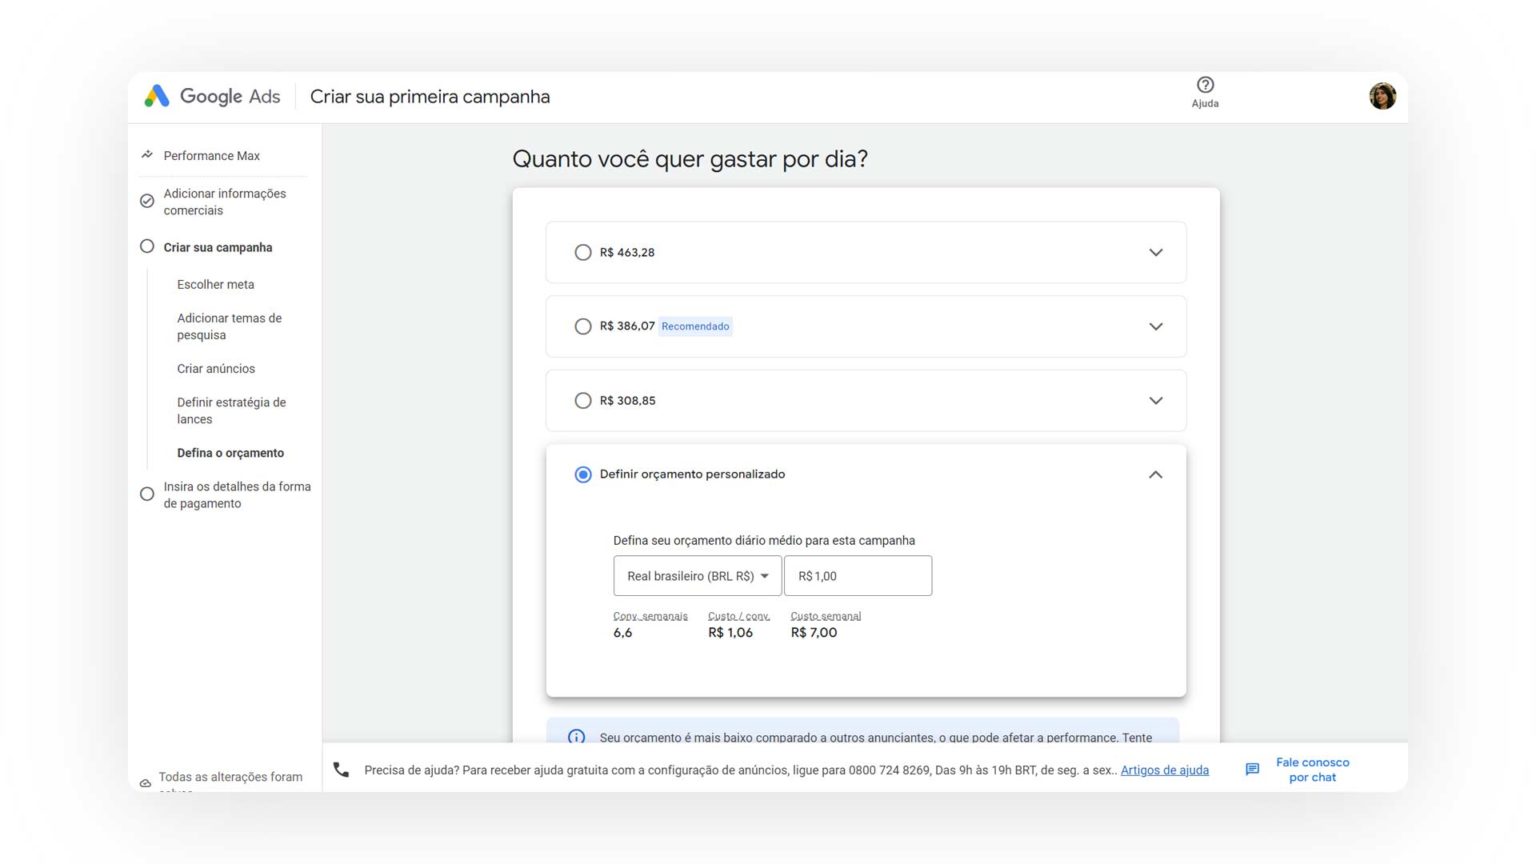Image resolution: width=1536 pixels, height=864 pixels.
Task: Click the Custo semanal label
Action: point(825,616)
